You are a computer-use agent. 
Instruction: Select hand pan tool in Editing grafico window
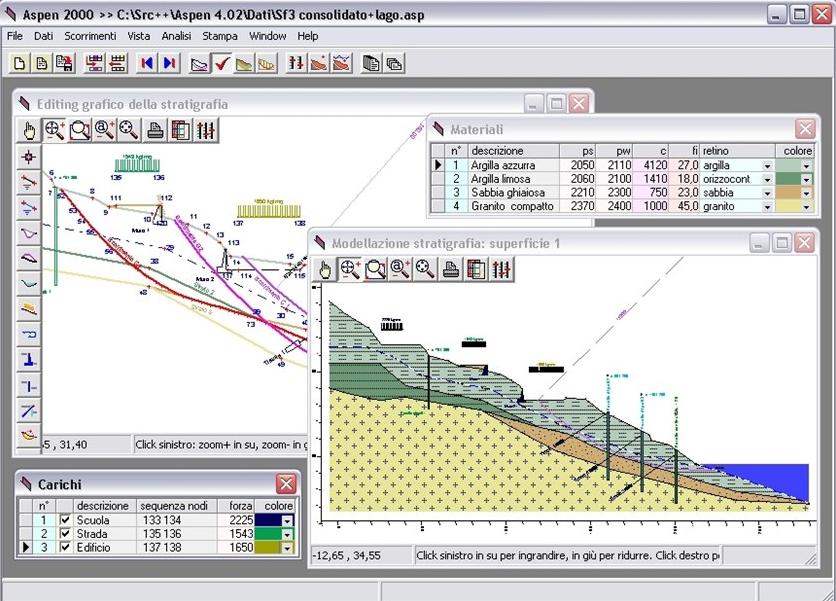29,130
